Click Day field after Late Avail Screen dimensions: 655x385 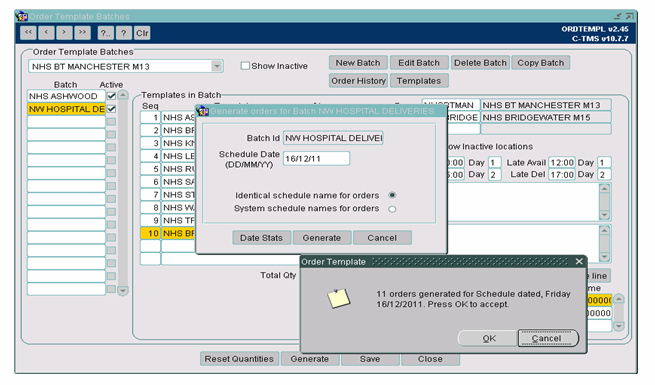(x=604, y=162)
